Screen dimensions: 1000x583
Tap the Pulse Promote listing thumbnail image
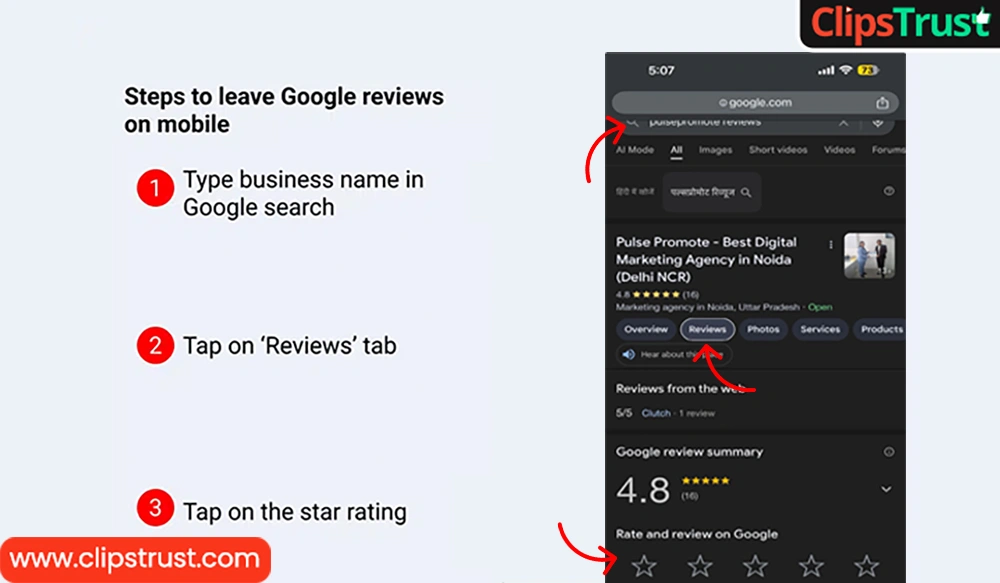click(x=869, y=257)
